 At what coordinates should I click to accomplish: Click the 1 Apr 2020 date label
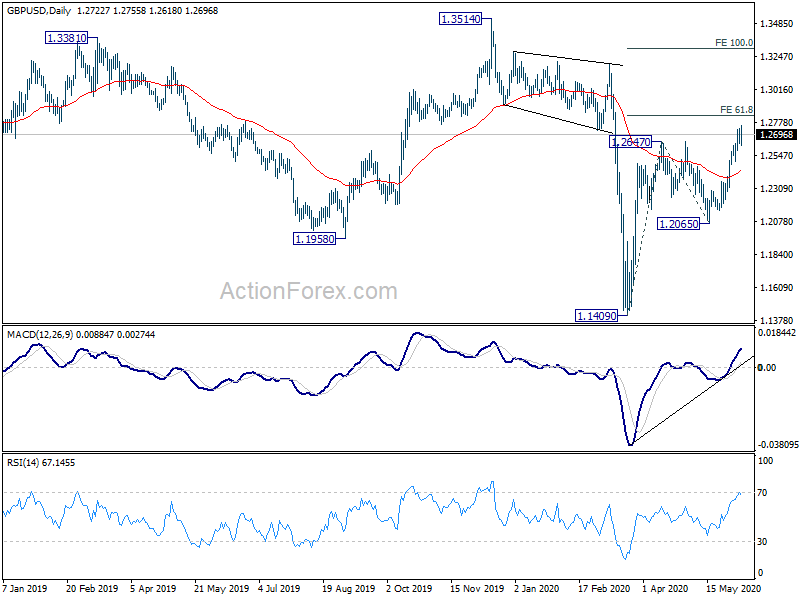[665, 588]
